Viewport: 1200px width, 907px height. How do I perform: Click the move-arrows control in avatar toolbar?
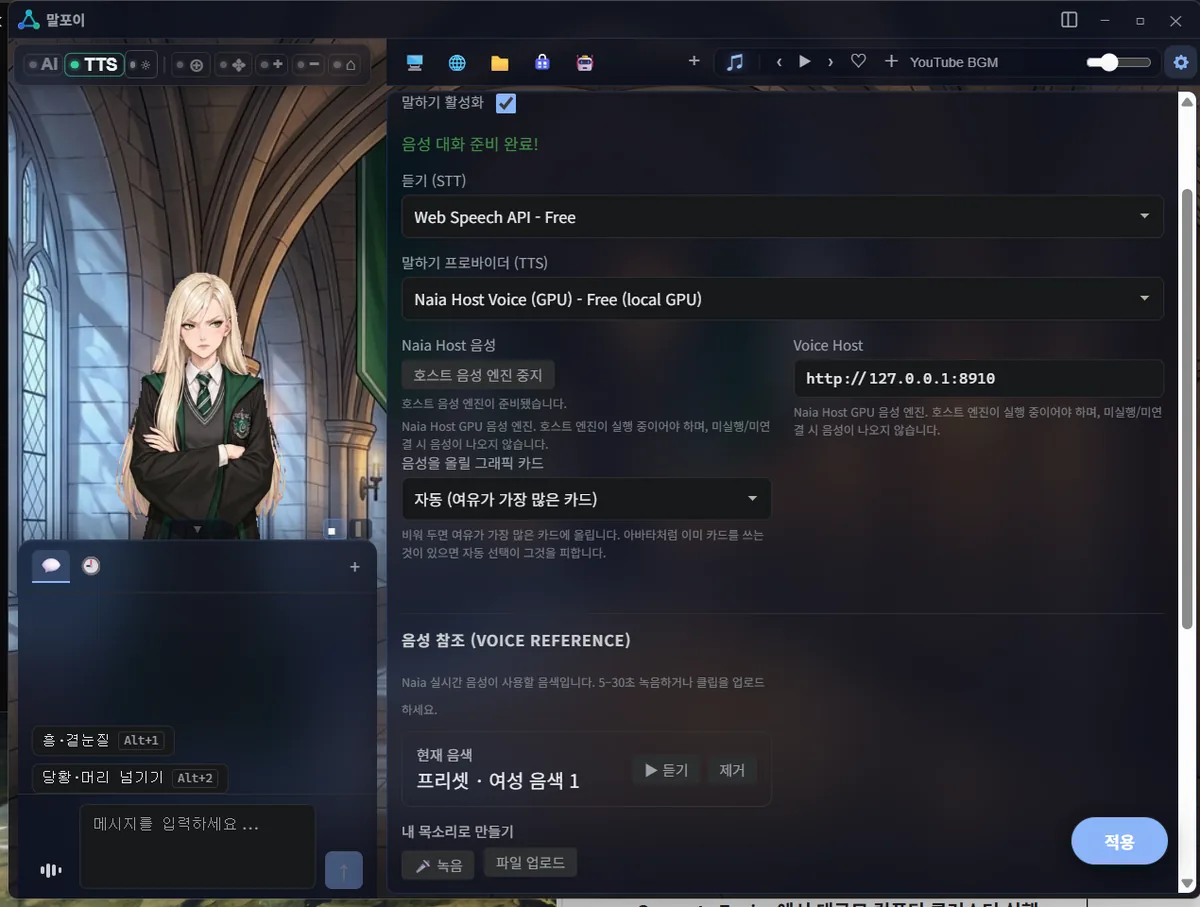pos(233,65)
